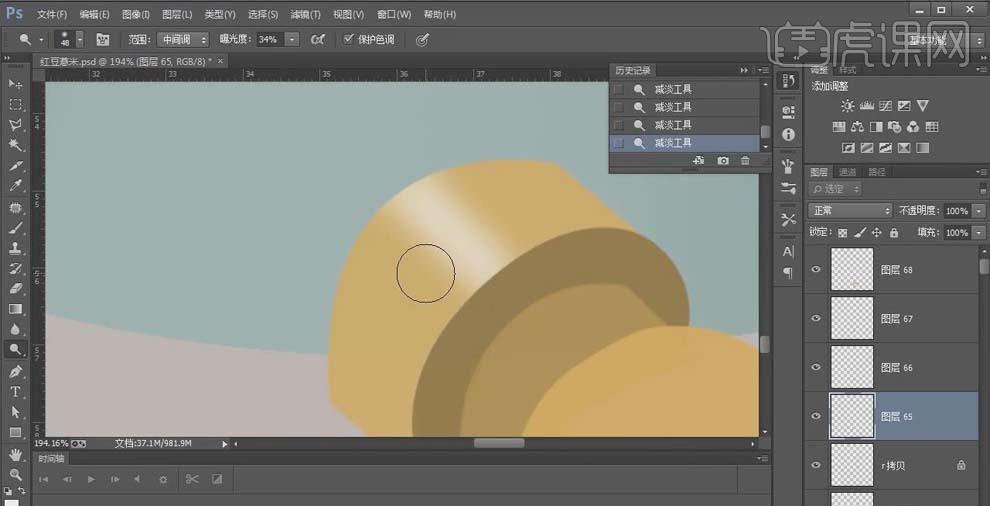Select 图层 67 layer thumbnail
This screenshot has height=506, width=990.
[852, 318]
